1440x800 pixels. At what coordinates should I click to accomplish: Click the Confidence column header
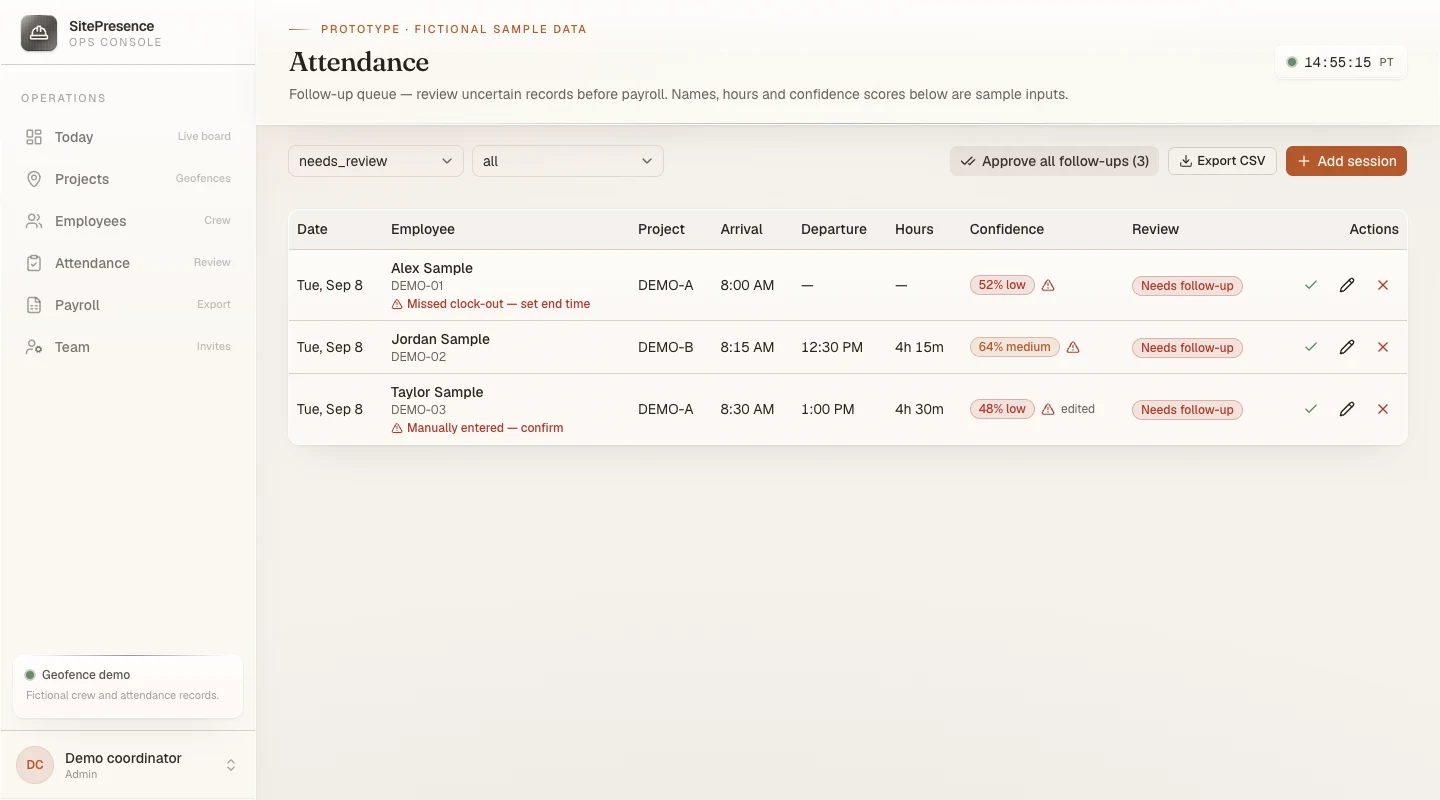tap(1007, 229)
